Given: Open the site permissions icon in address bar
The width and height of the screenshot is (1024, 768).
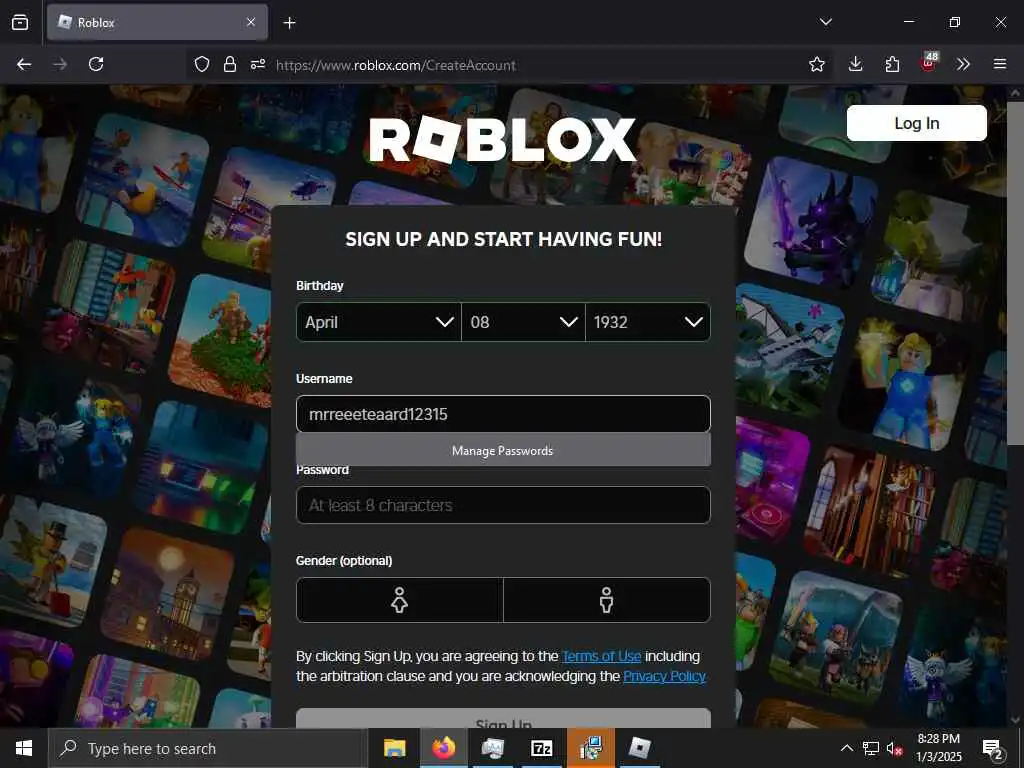Looking at the screenshot, I should [x=258, y=64].
